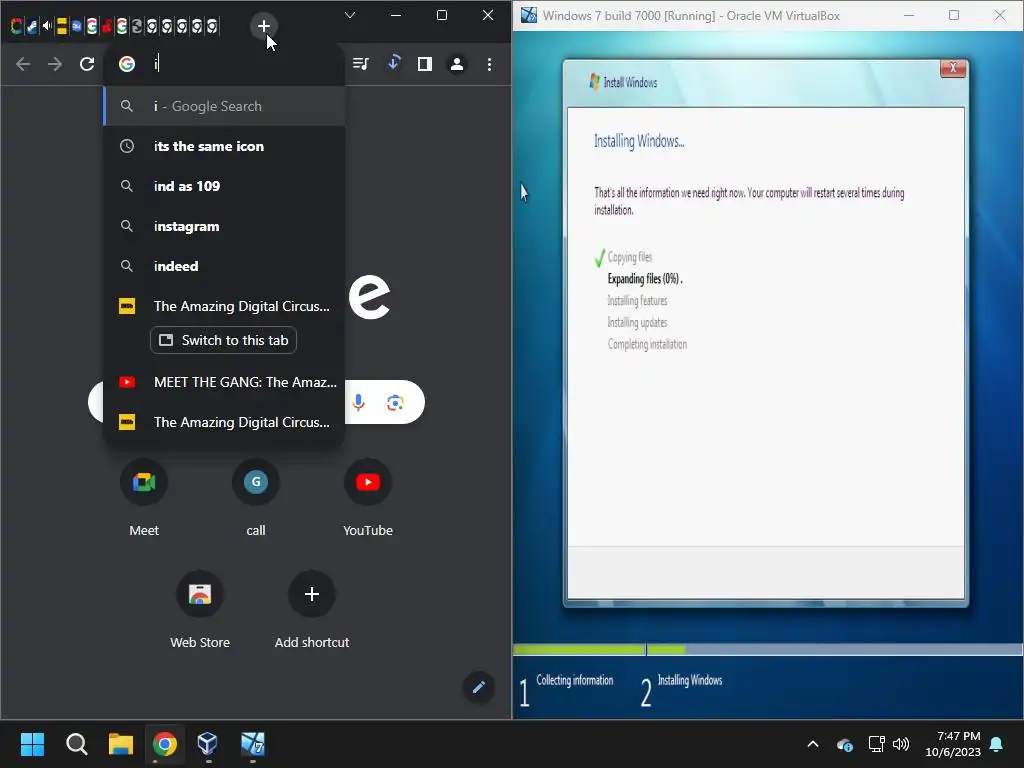1024x768 pixels.
Task: Click the OneDrive cloud tray icon
Action: click(x=844, y=744)
